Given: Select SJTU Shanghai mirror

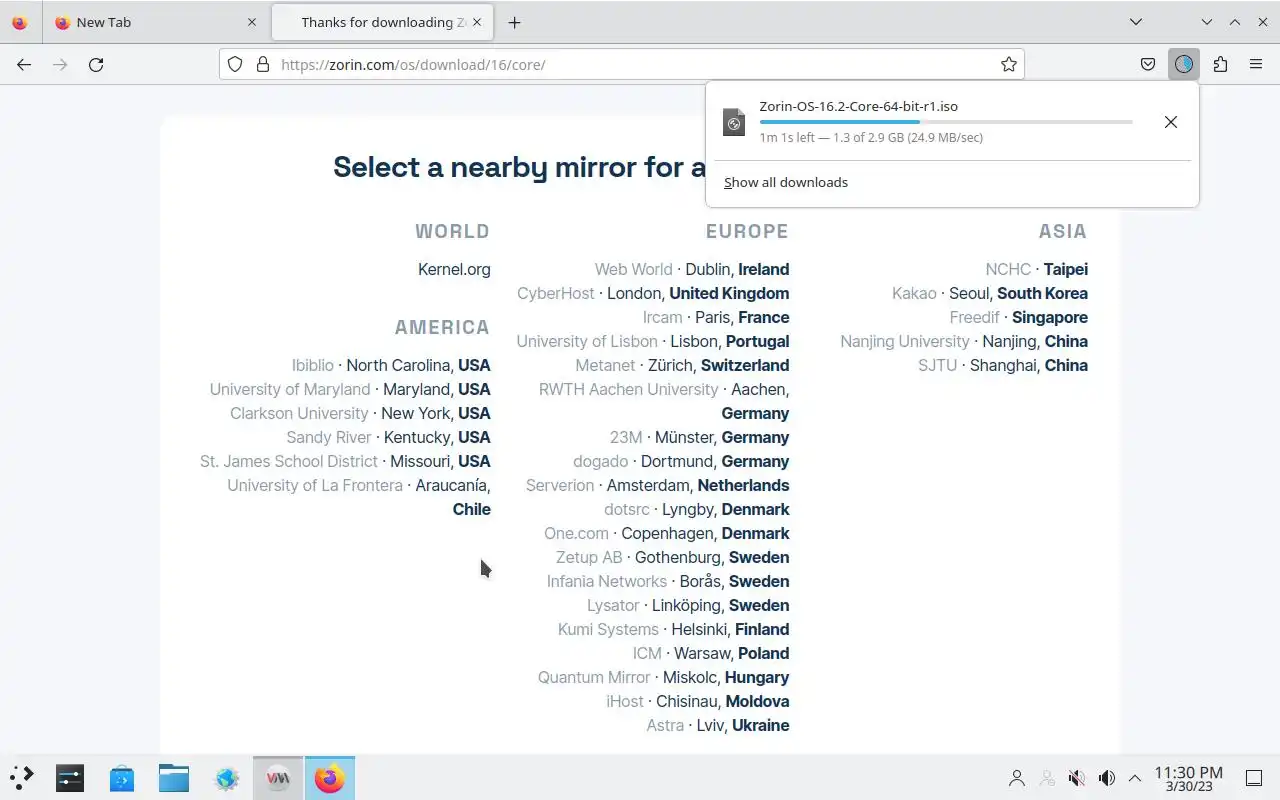Looking at the screenshot, I should coord(1003,365).
